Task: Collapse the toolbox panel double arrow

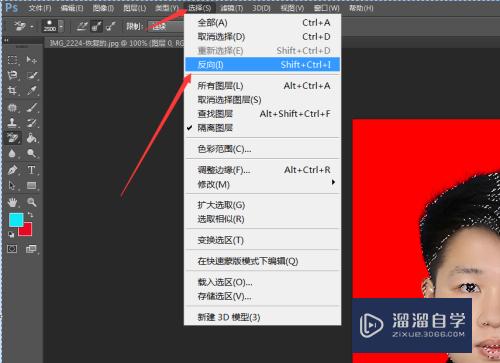Action: (6, 41)
